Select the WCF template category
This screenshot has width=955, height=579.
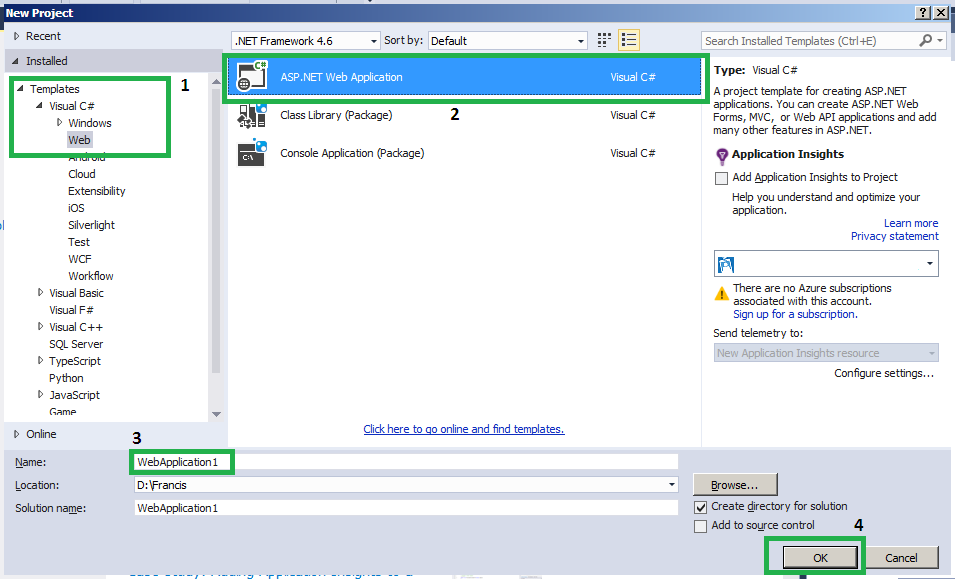click(x=80, y=259)
